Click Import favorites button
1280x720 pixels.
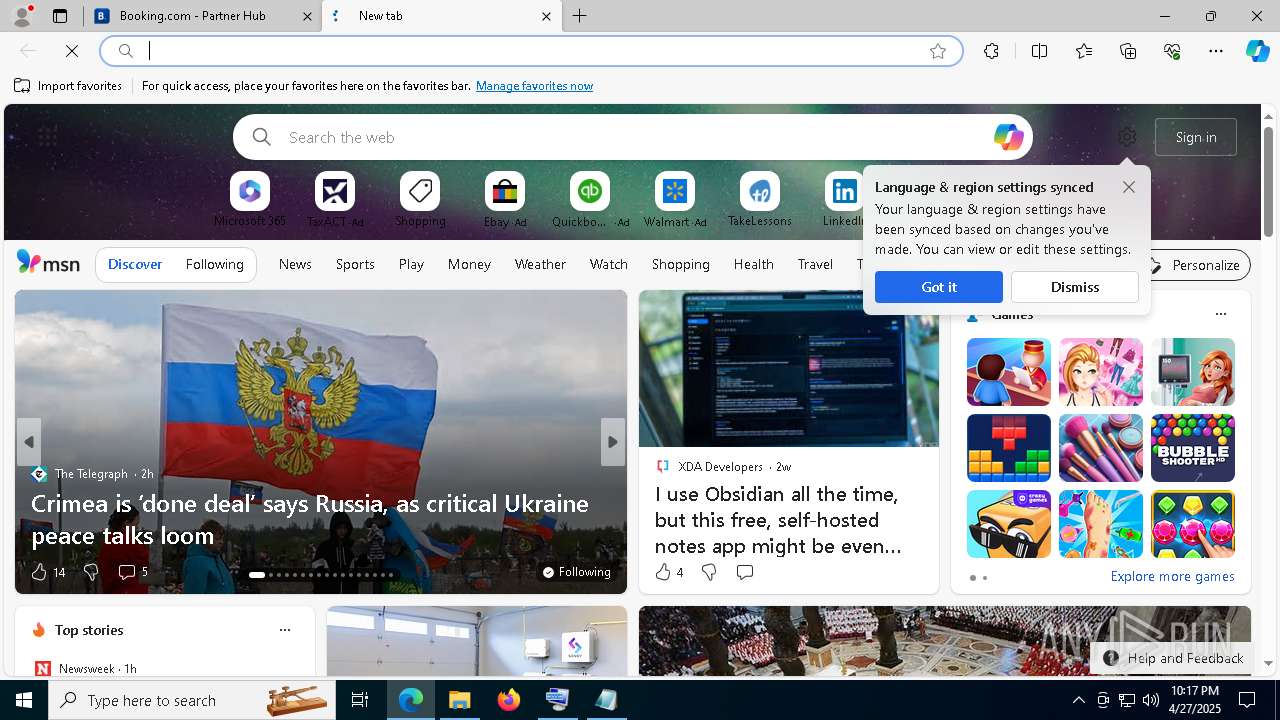coord(68,86)
